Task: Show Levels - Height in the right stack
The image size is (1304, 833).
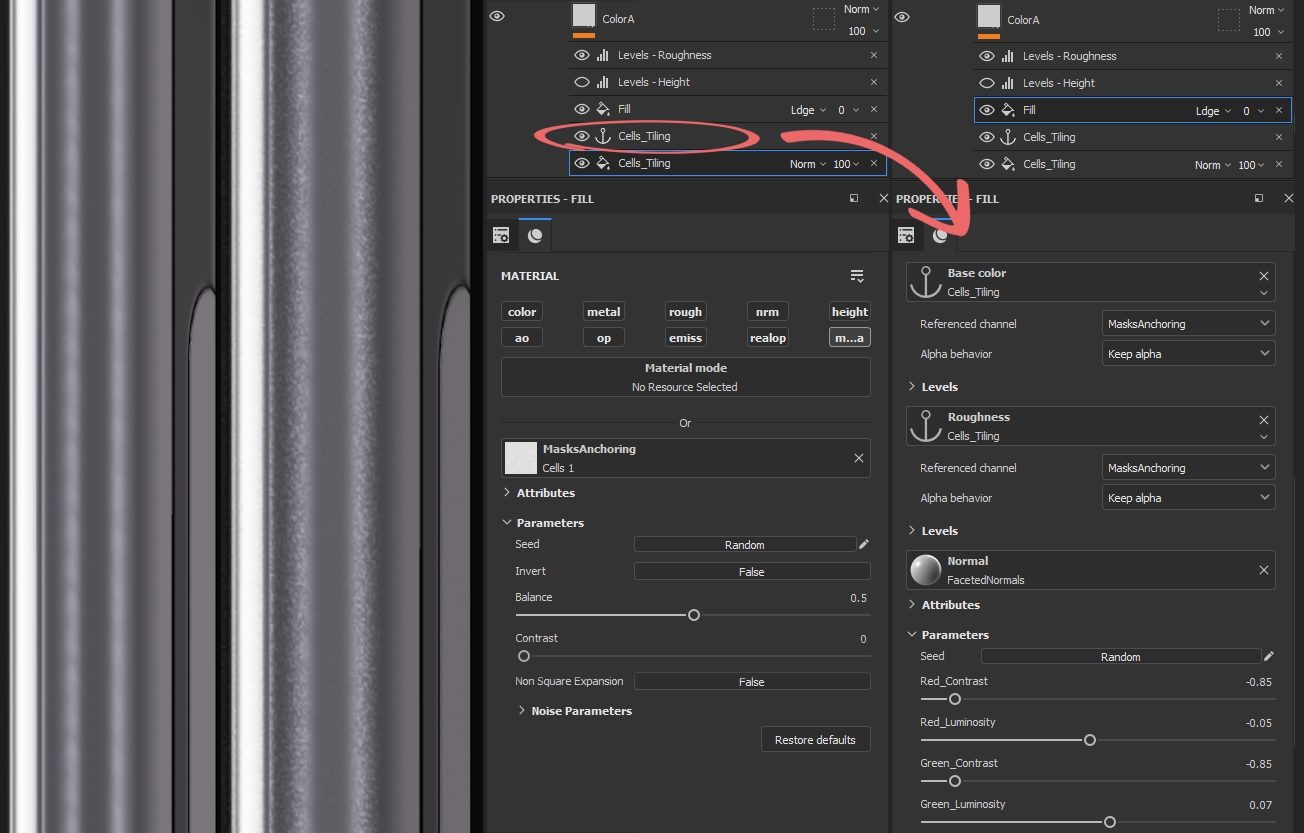Action: coord(987,83)
